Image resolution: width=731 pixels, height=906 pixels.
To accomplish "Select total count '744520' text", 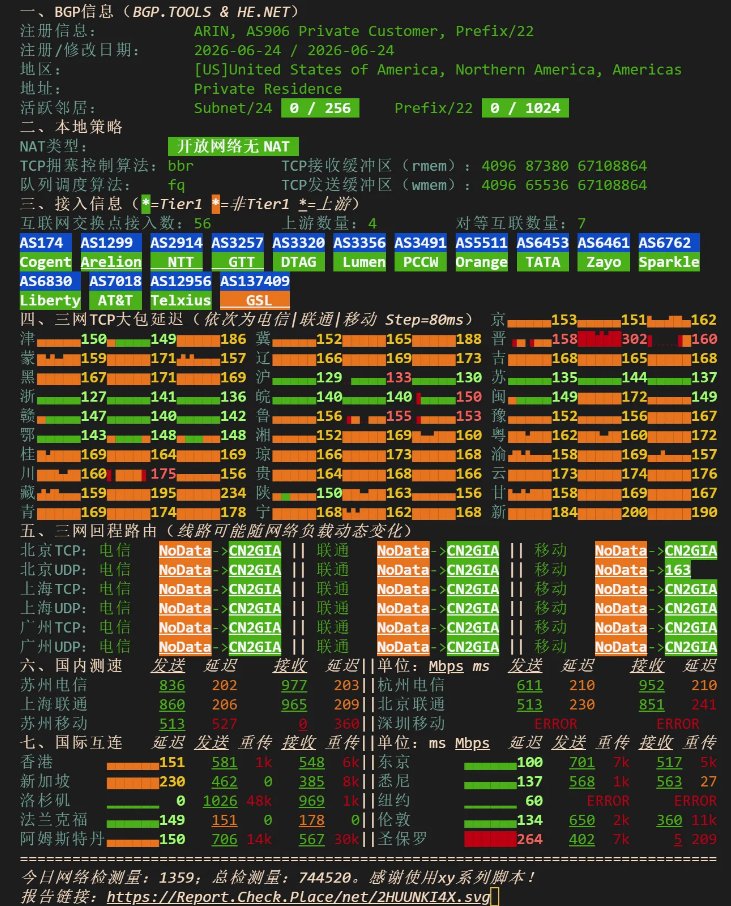I will pyautogui.click(x=324, y=878).
